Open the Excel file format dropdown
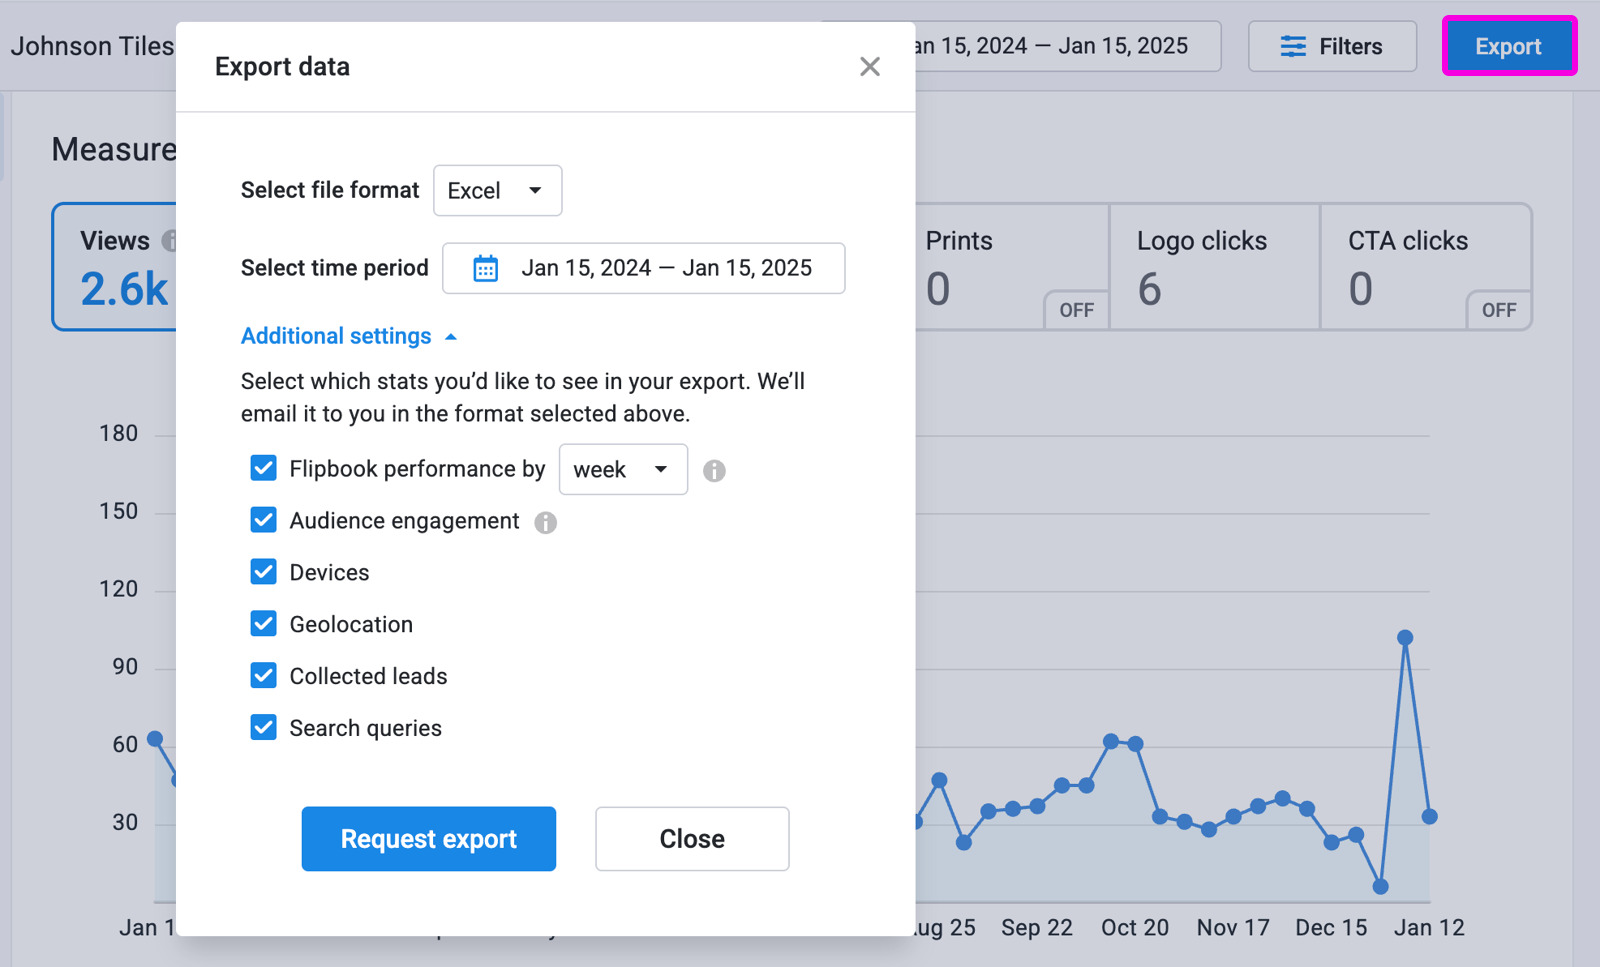This screenshot has width=1600, height=967. coord(497,190)
